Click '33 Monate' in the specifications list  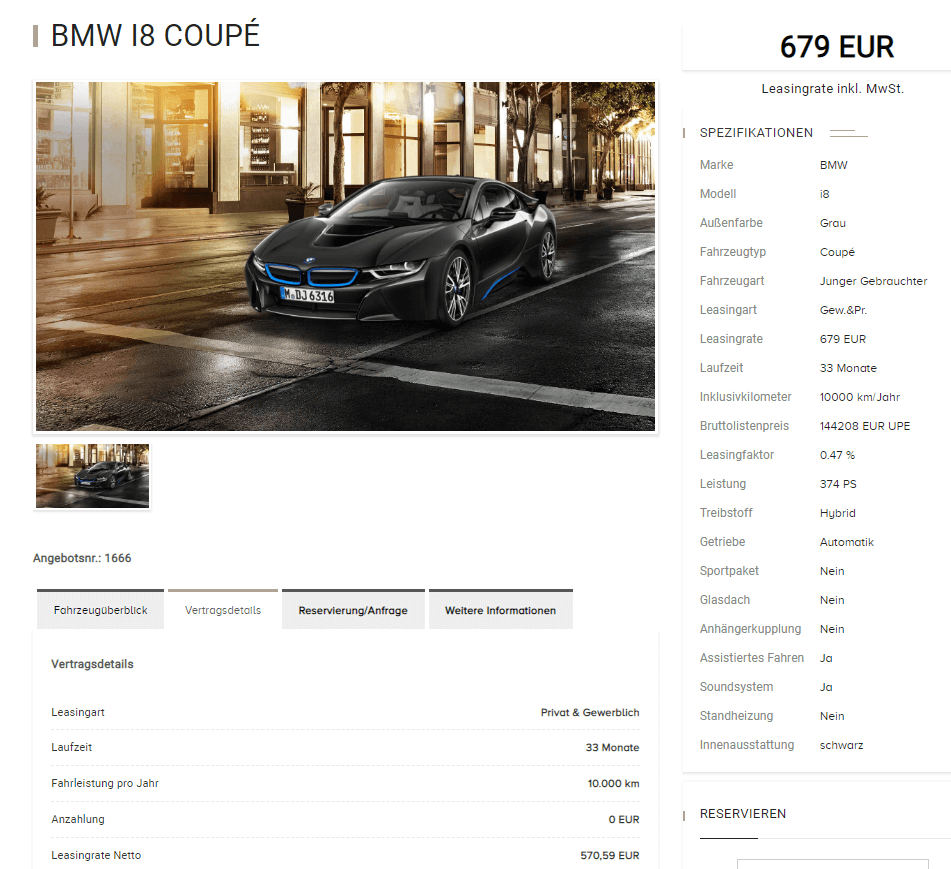pyautogui.click(x=848, y=368)
